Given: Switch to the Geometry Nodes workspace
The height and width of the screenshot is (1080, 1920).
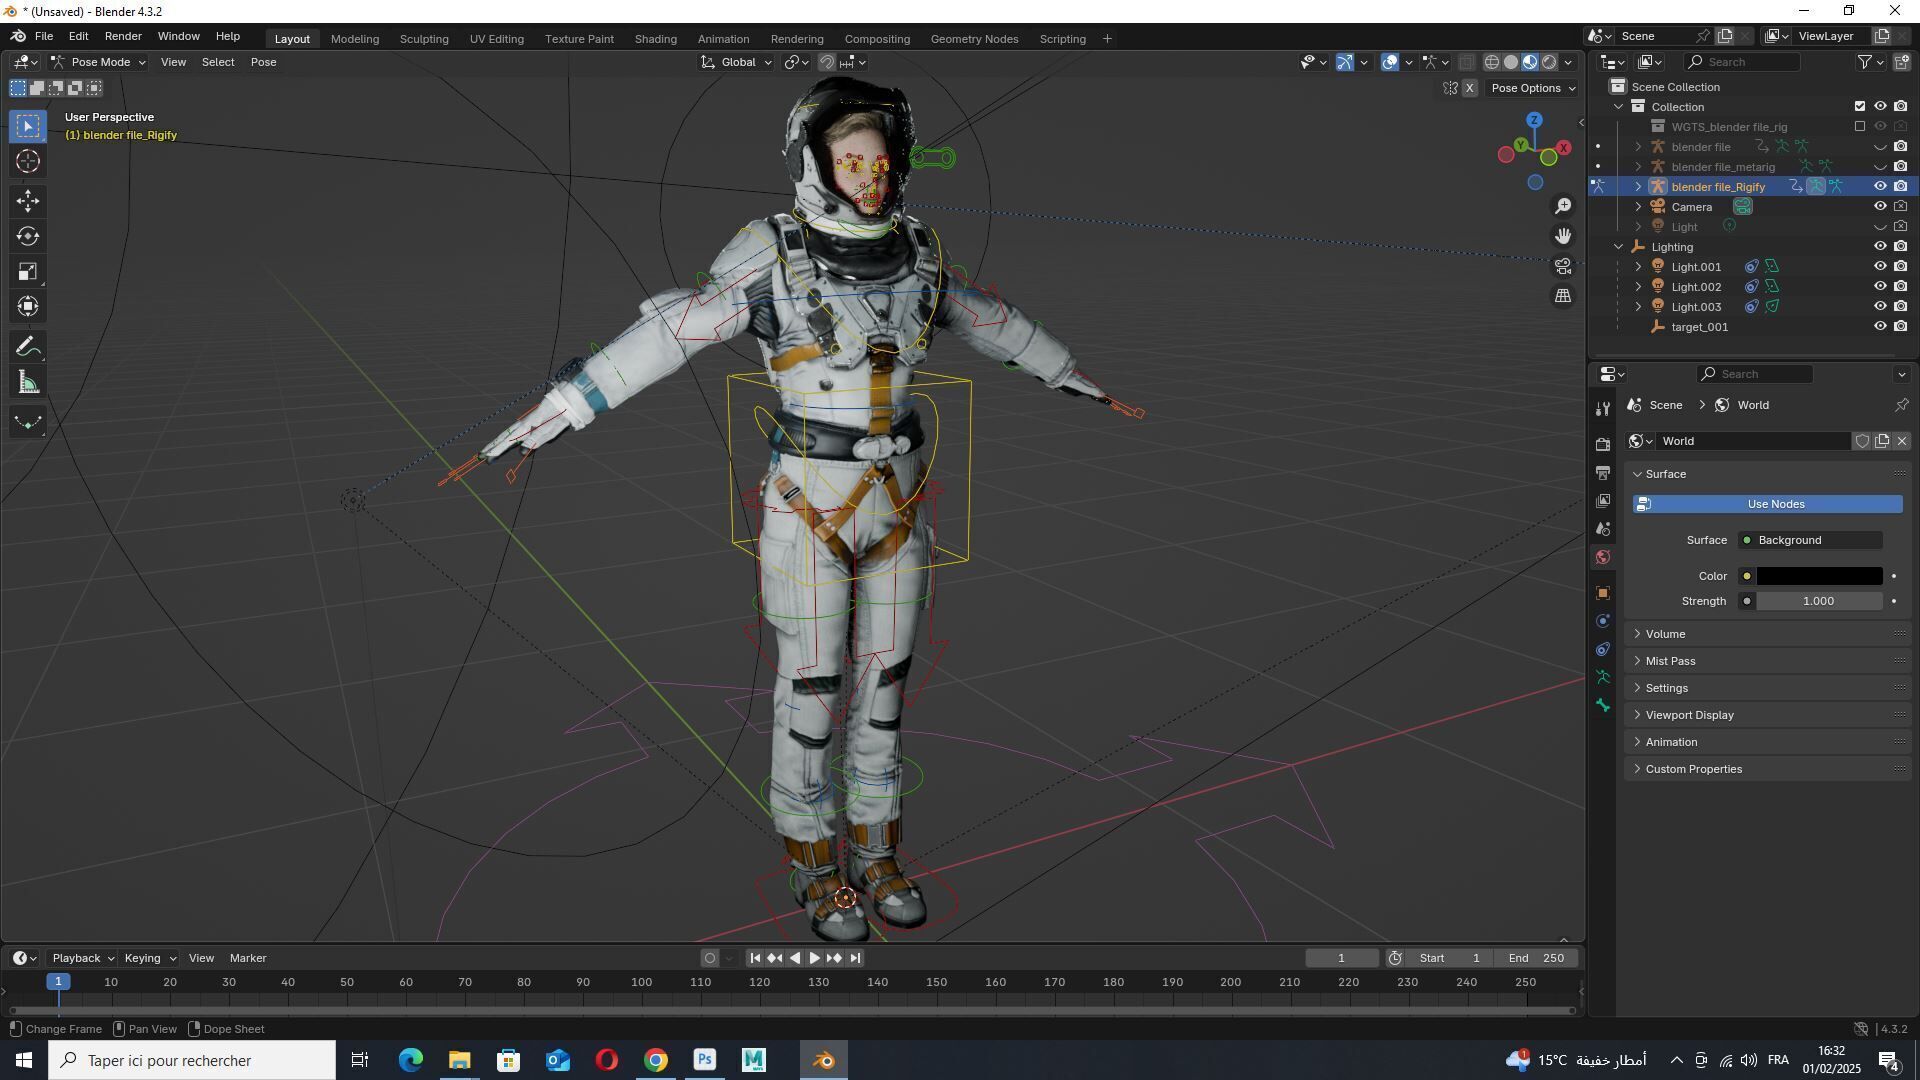Looking at the screenshot, I should [x=974, y=39].
